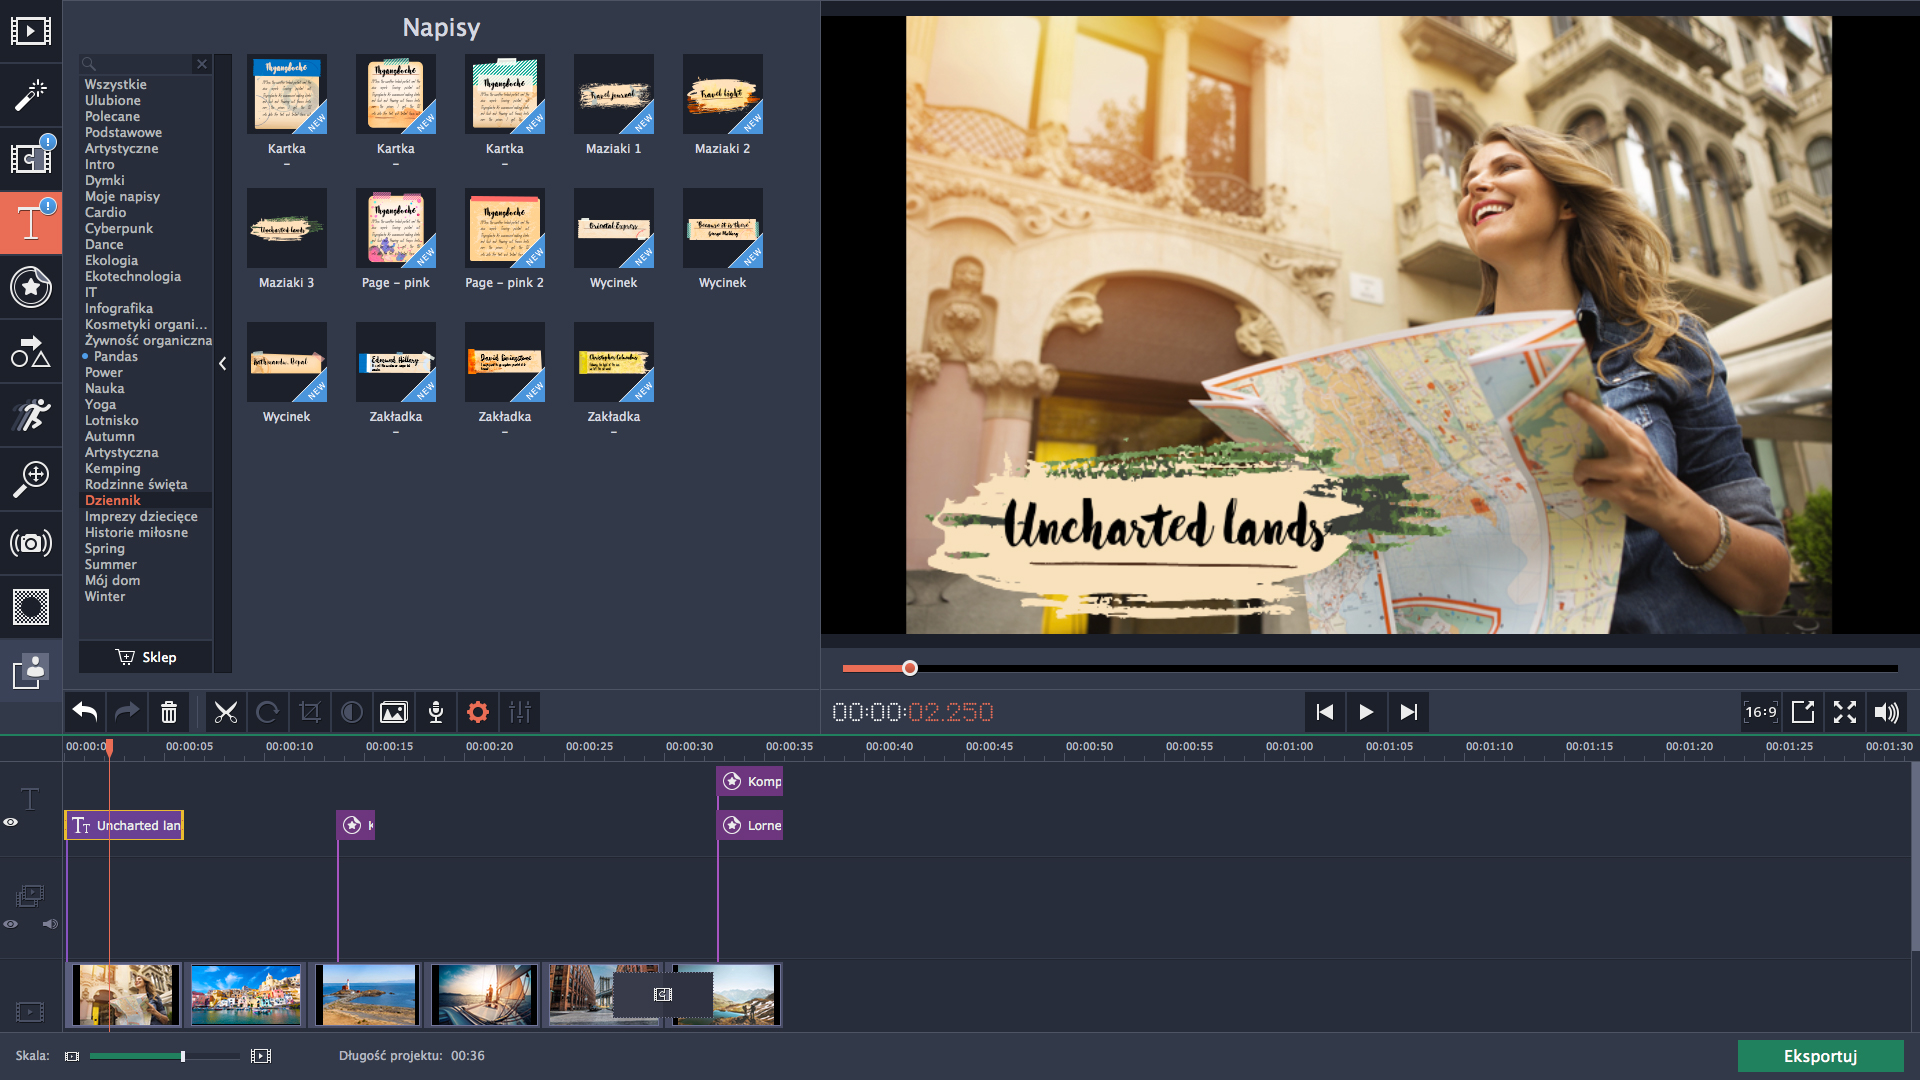Open Color adjustments icon
Image resolution: width=1920 pixels, height=1080 pixels.
pyautogui.click(x=352, y=712)
